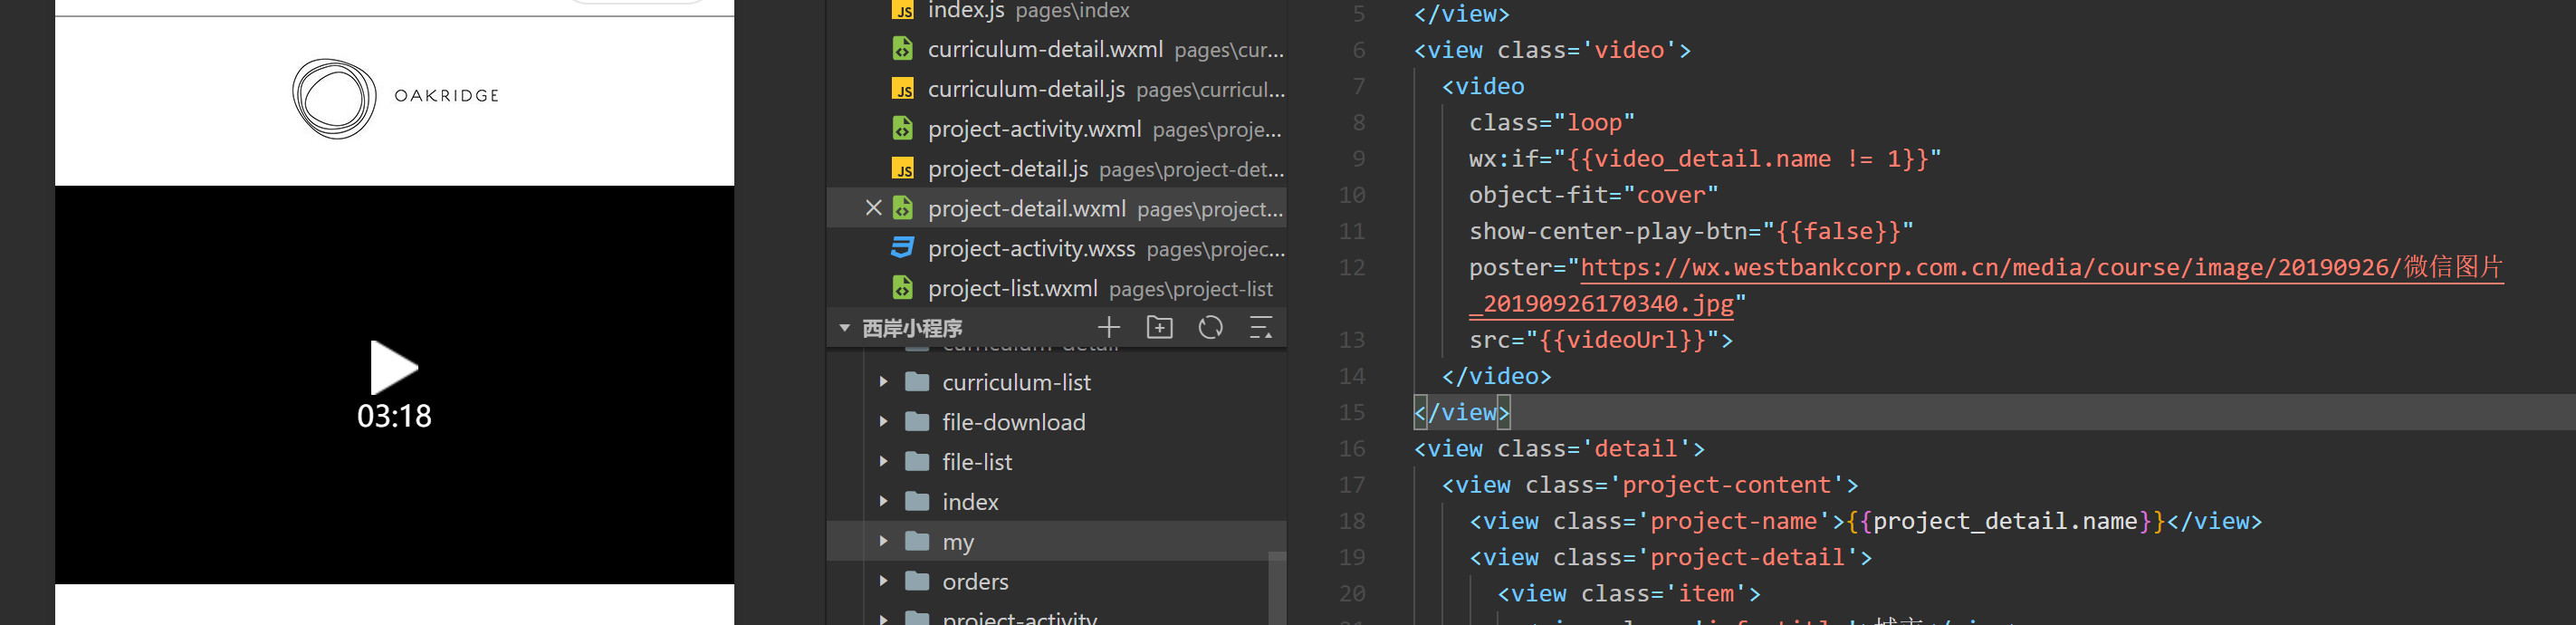
Task: Click the wx:if video_detail.name code line
Action: pos(1704,159)
